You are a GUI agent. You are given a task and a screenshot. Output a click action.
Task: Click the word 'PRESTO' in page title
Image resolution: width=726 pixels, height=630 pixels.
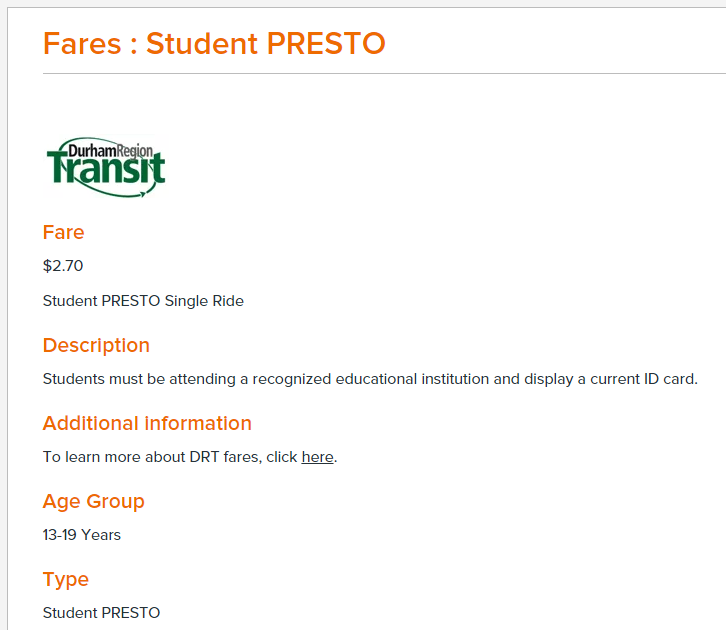click(x=326, y=44)
